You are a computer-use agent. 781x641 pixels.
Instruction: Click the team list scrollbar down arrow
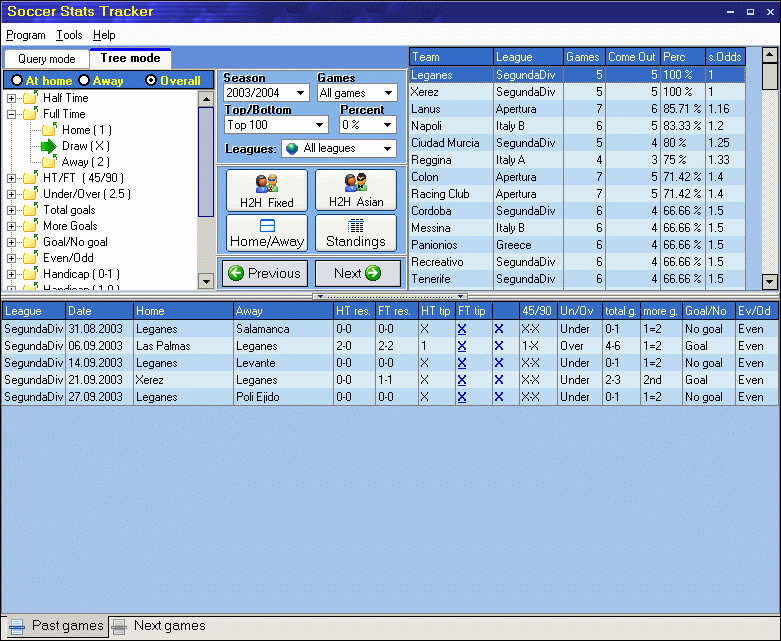769,282
